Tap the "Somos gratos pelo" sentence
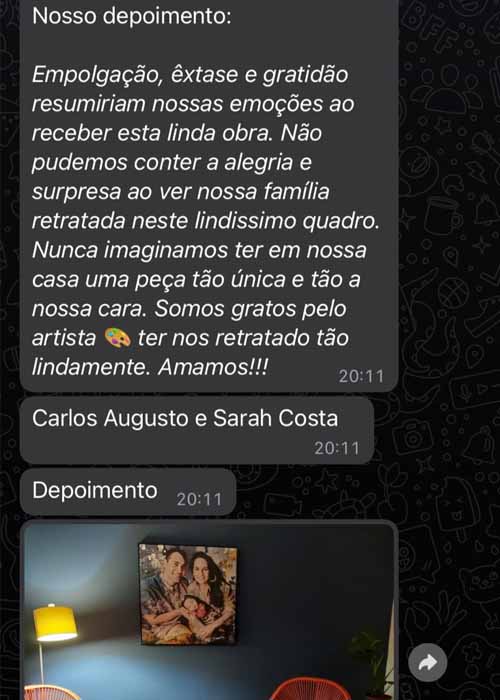 tap(250, 309)
